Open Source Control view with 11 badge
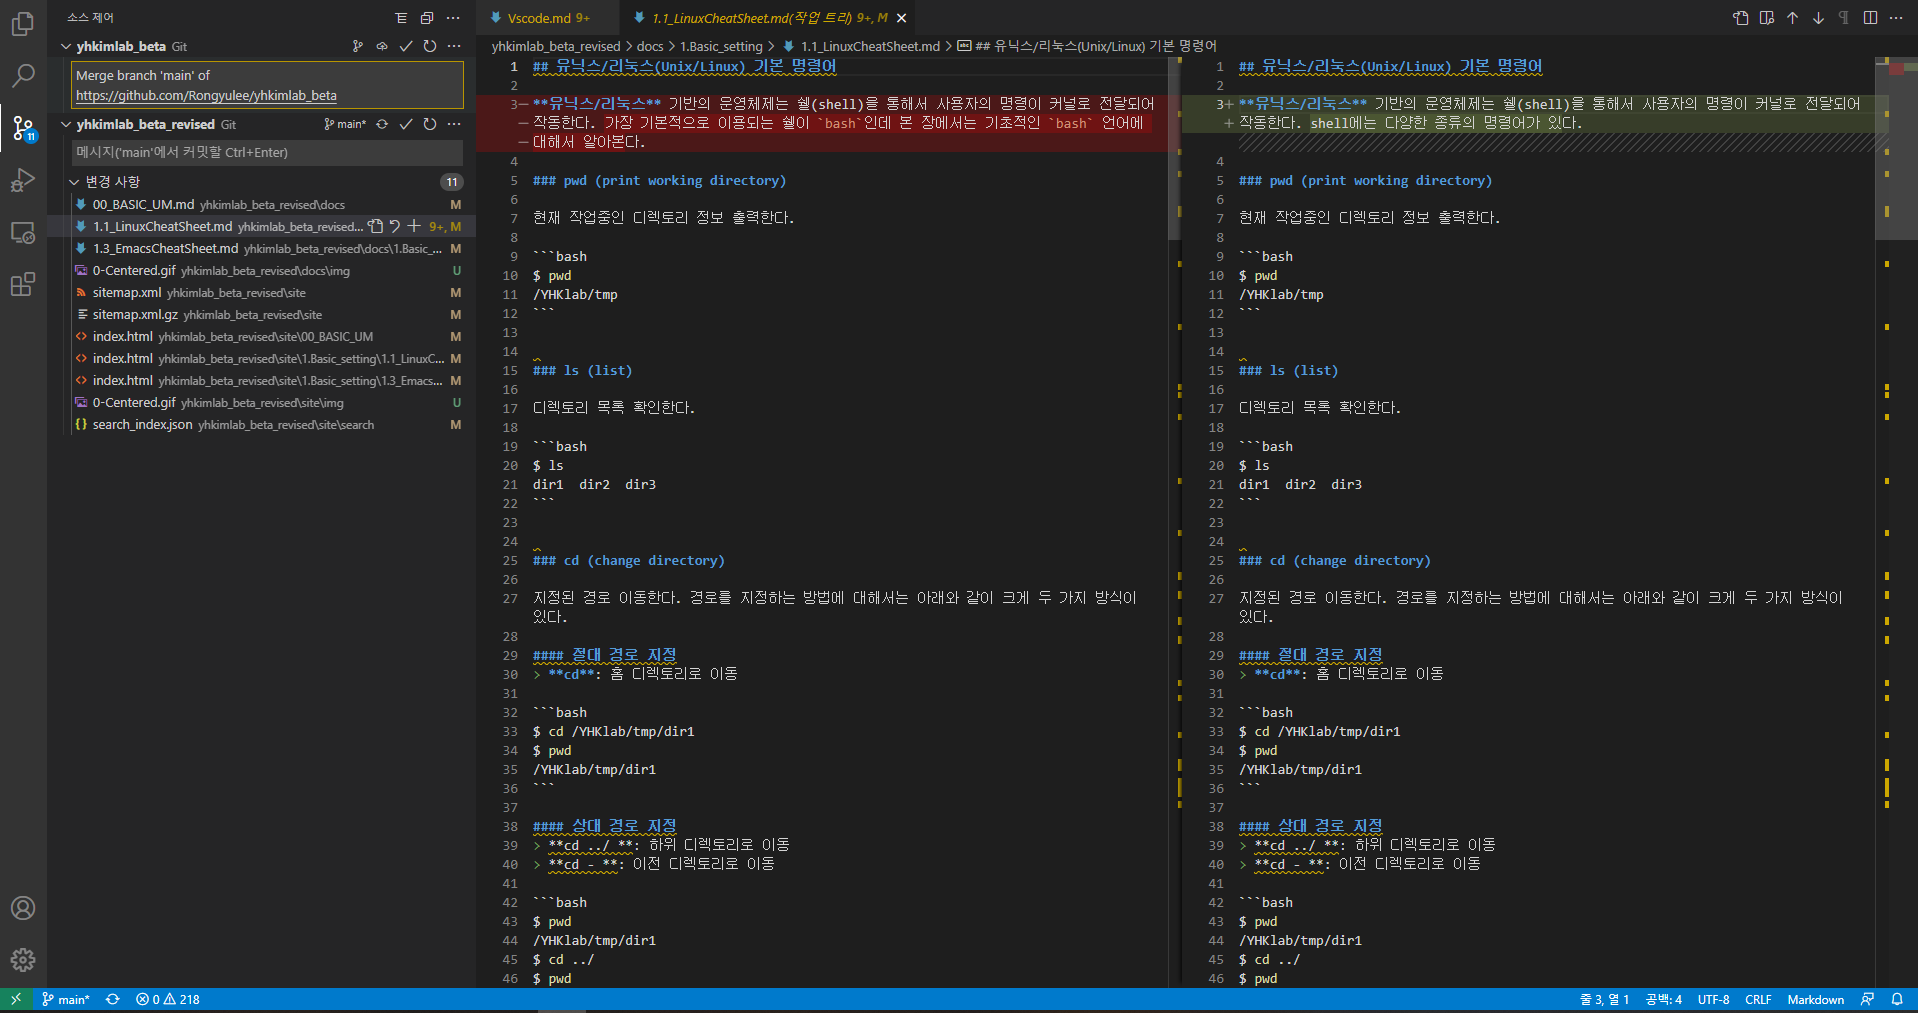 (x=23, y=128)
